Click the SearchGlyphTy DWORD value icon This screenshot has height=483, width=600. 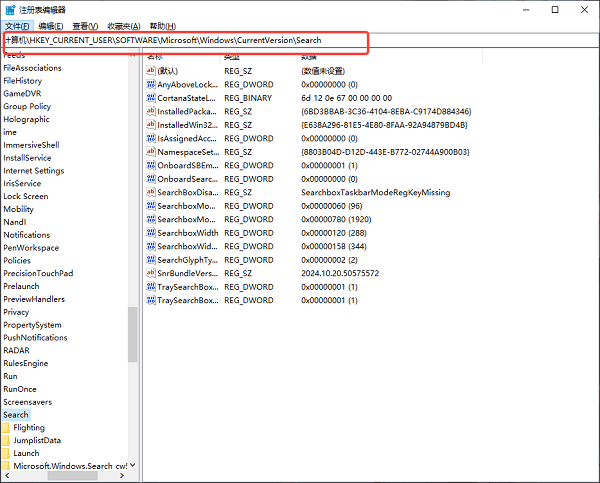pyautogui.click(x=151, y=260)
